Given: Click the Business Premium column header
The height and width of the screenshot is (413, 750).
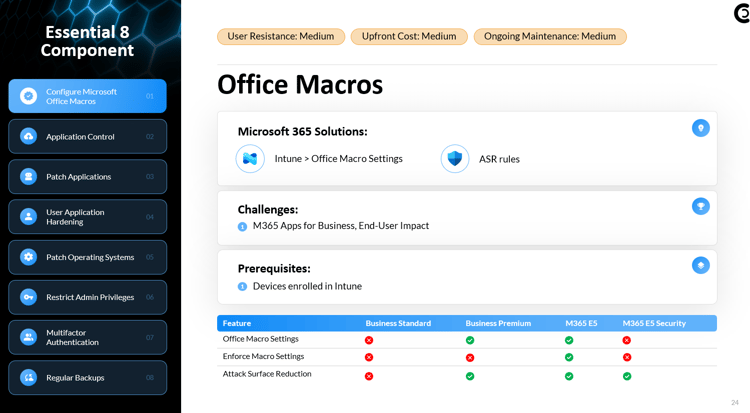Looking at the screenshot, I should tap(498, 323).
